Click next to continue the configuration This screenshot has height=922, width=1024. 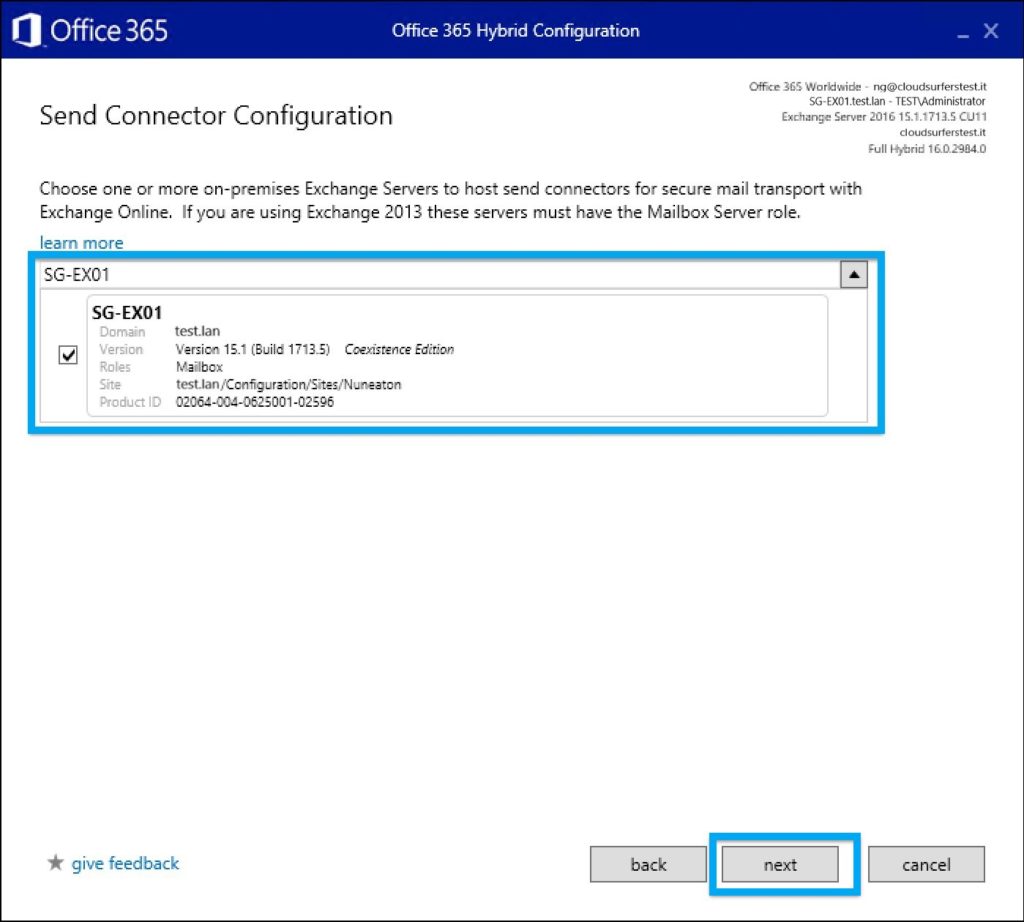click(x=780, y=865)
